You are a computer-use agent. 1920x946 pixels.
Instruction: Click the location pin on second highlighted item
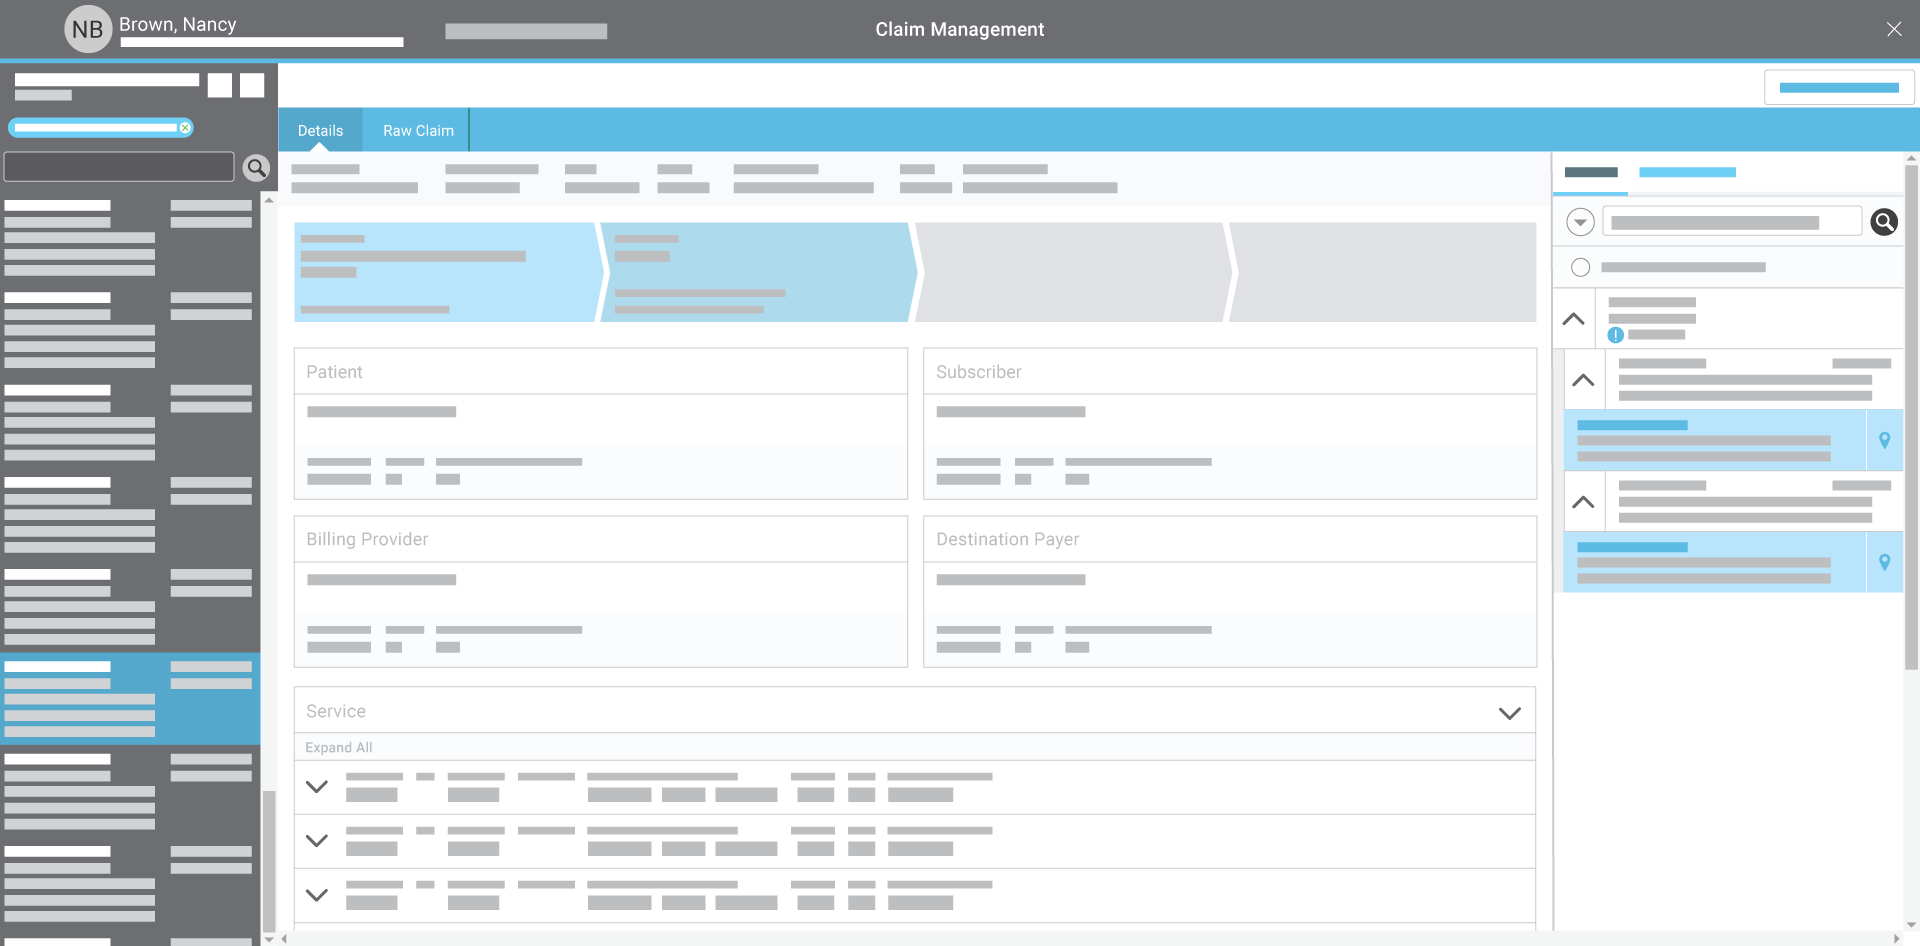[x=1884, y=562]
